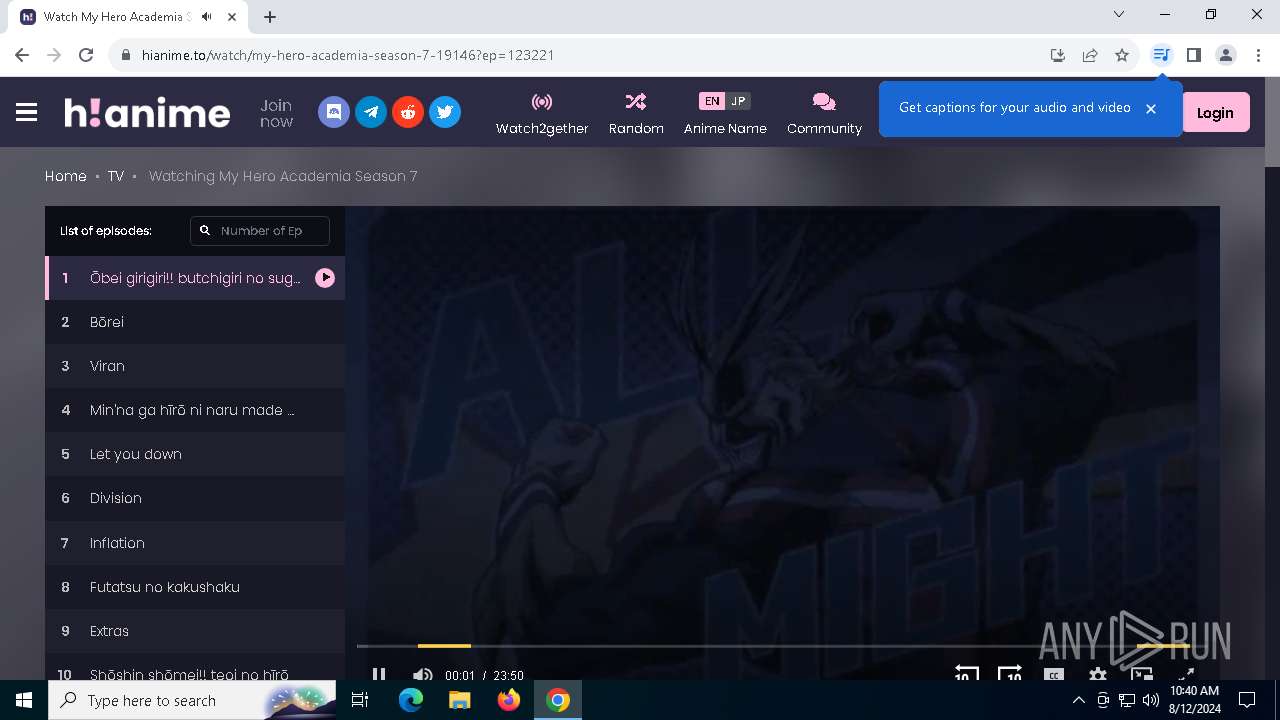Pause the video playback
This screenshot has height=720, width=1280.
tap(379, 675)
